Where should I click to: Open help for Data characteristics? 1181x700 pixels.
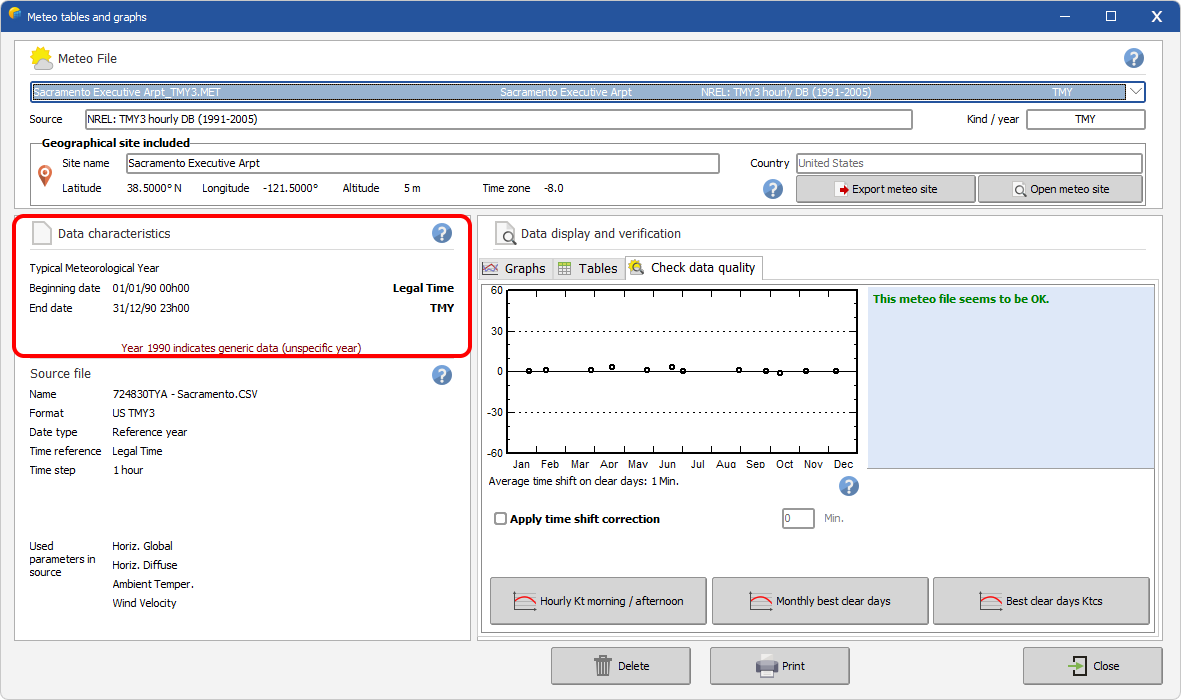(442, 234)
